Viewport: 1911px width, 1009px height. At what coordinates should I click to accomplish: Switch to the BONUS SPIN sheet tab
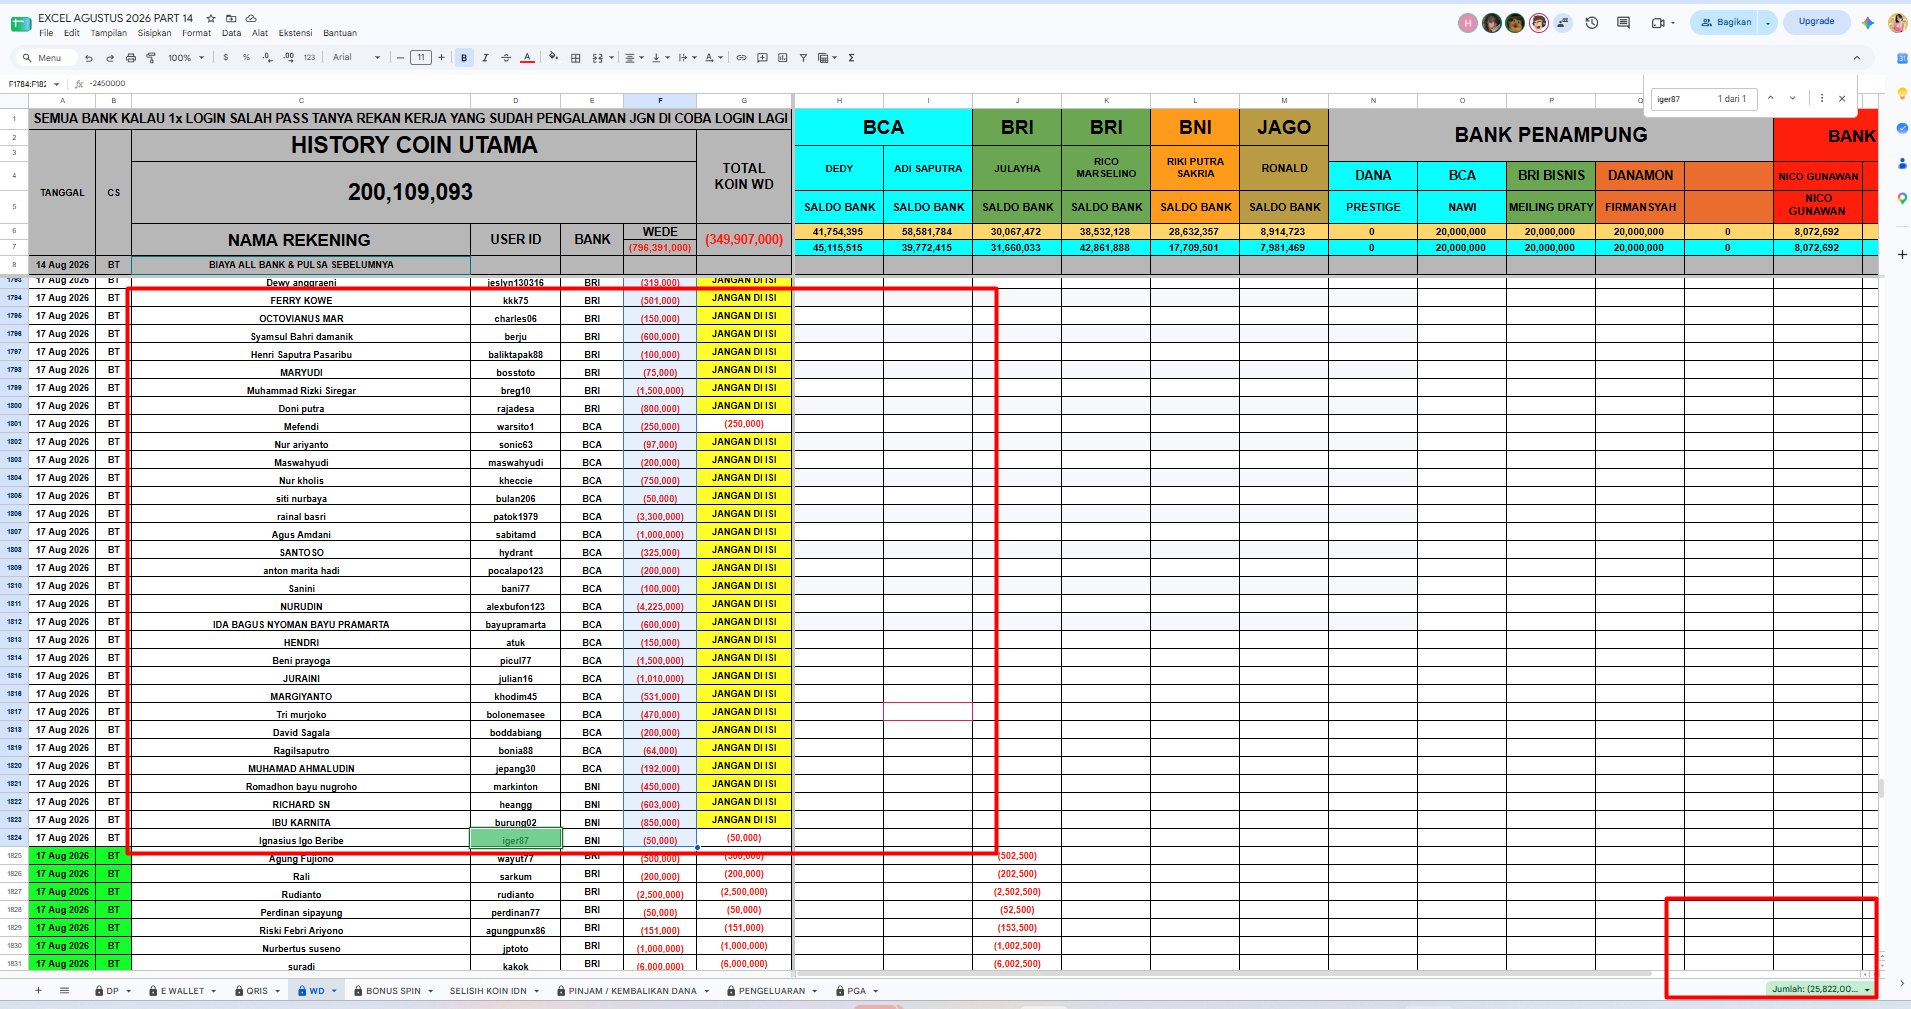[394, 991]
